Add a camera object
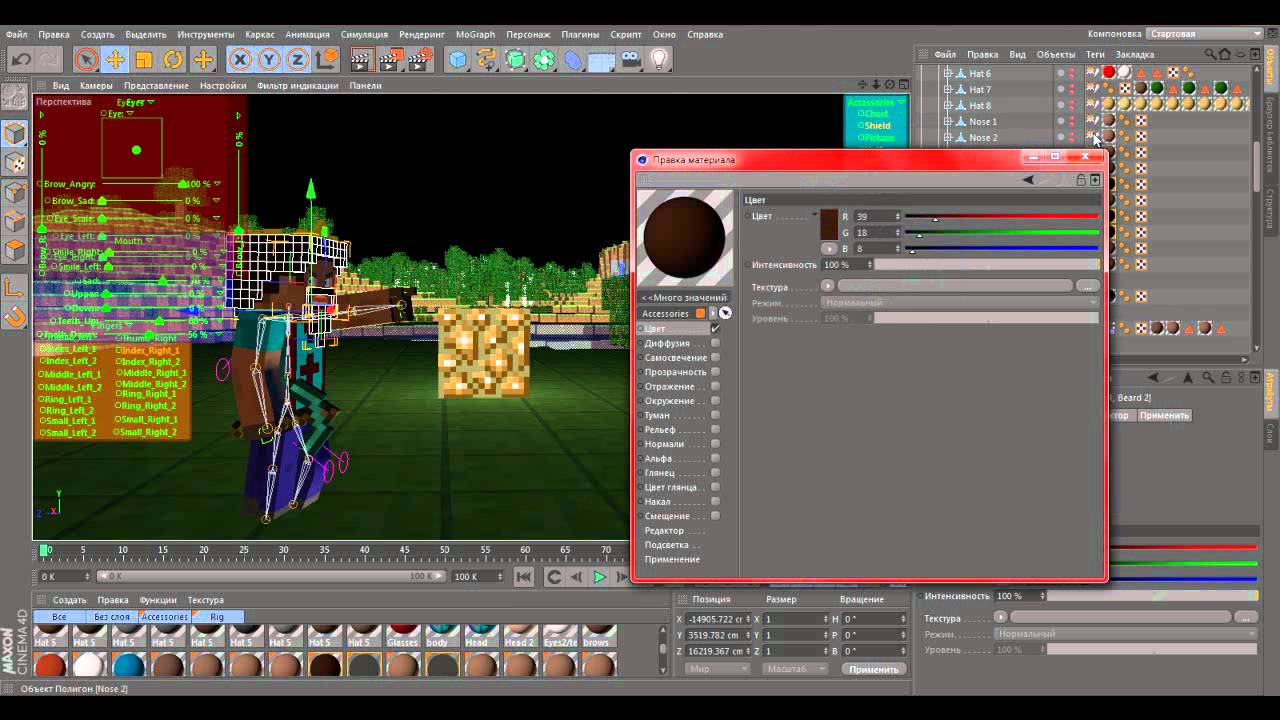1280x720 pixels. pyautogui.click(x=631, y=59)
